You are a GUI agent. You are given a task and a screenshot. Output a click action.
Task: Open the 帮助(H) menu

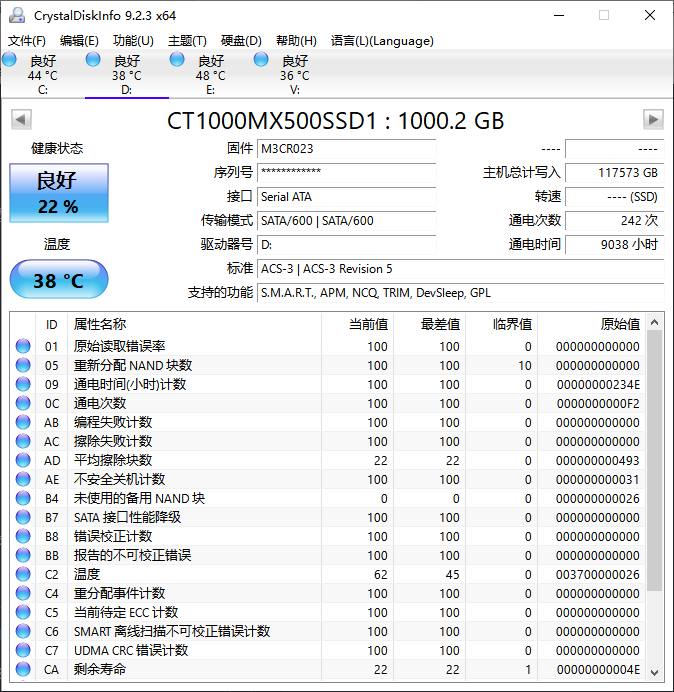[296, 41]
